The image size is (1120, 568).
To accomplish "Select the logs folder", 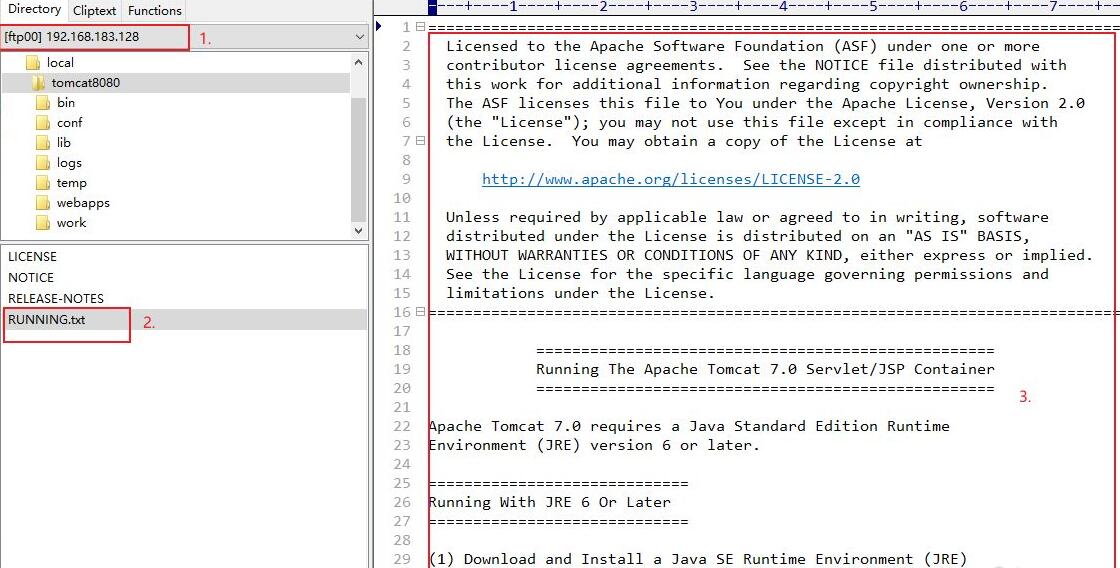I will coord(69,162).
